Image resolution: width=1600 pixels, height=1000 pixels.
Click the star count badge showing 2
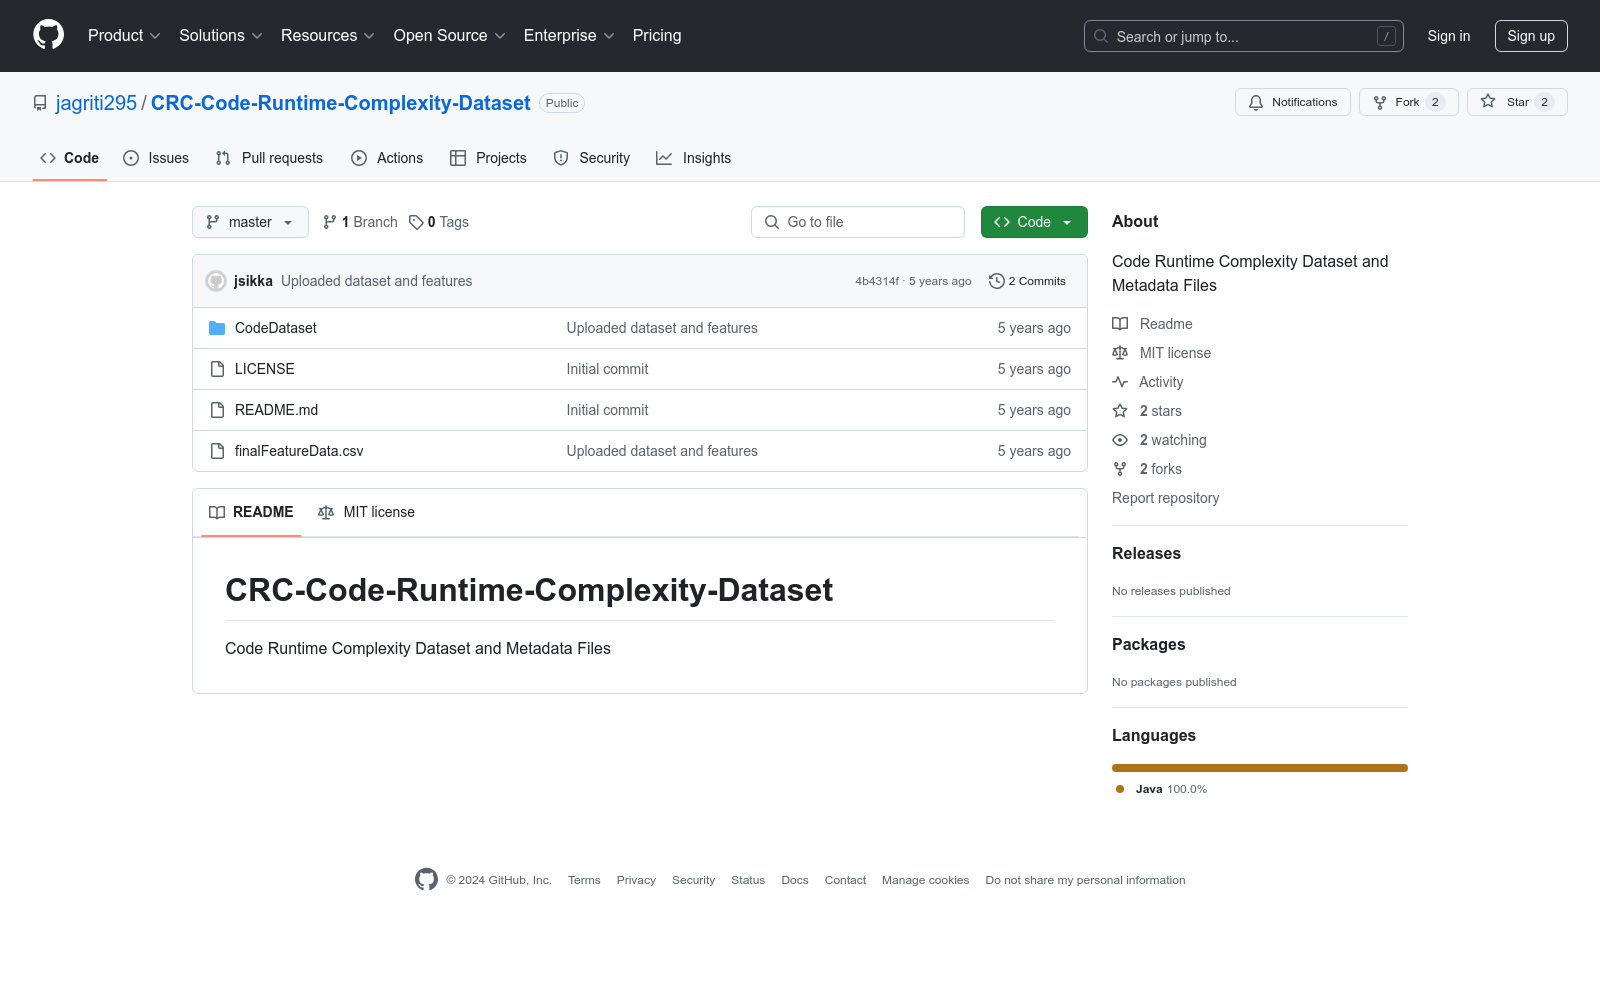1544,102
